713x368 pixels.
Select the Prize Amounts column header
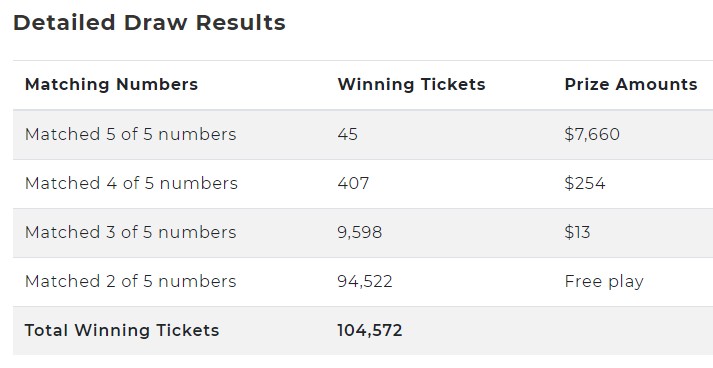631,84
